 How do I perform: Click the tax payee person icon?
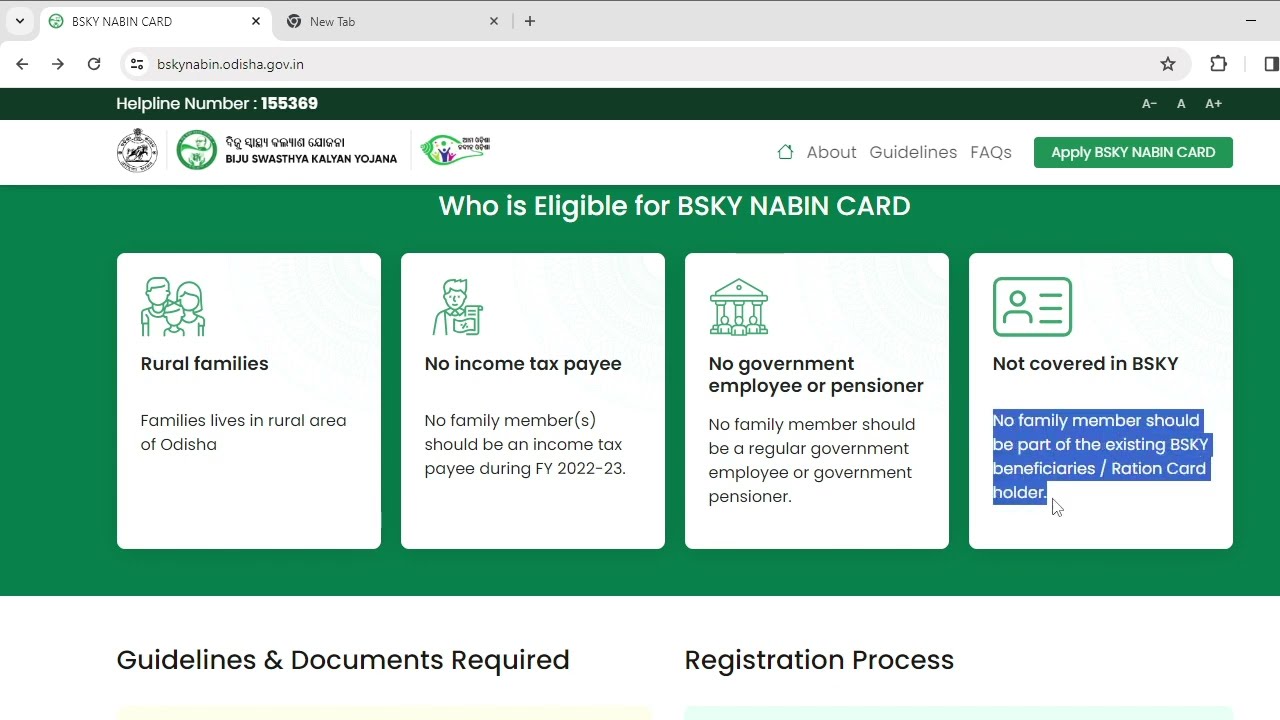click(457, 307)
